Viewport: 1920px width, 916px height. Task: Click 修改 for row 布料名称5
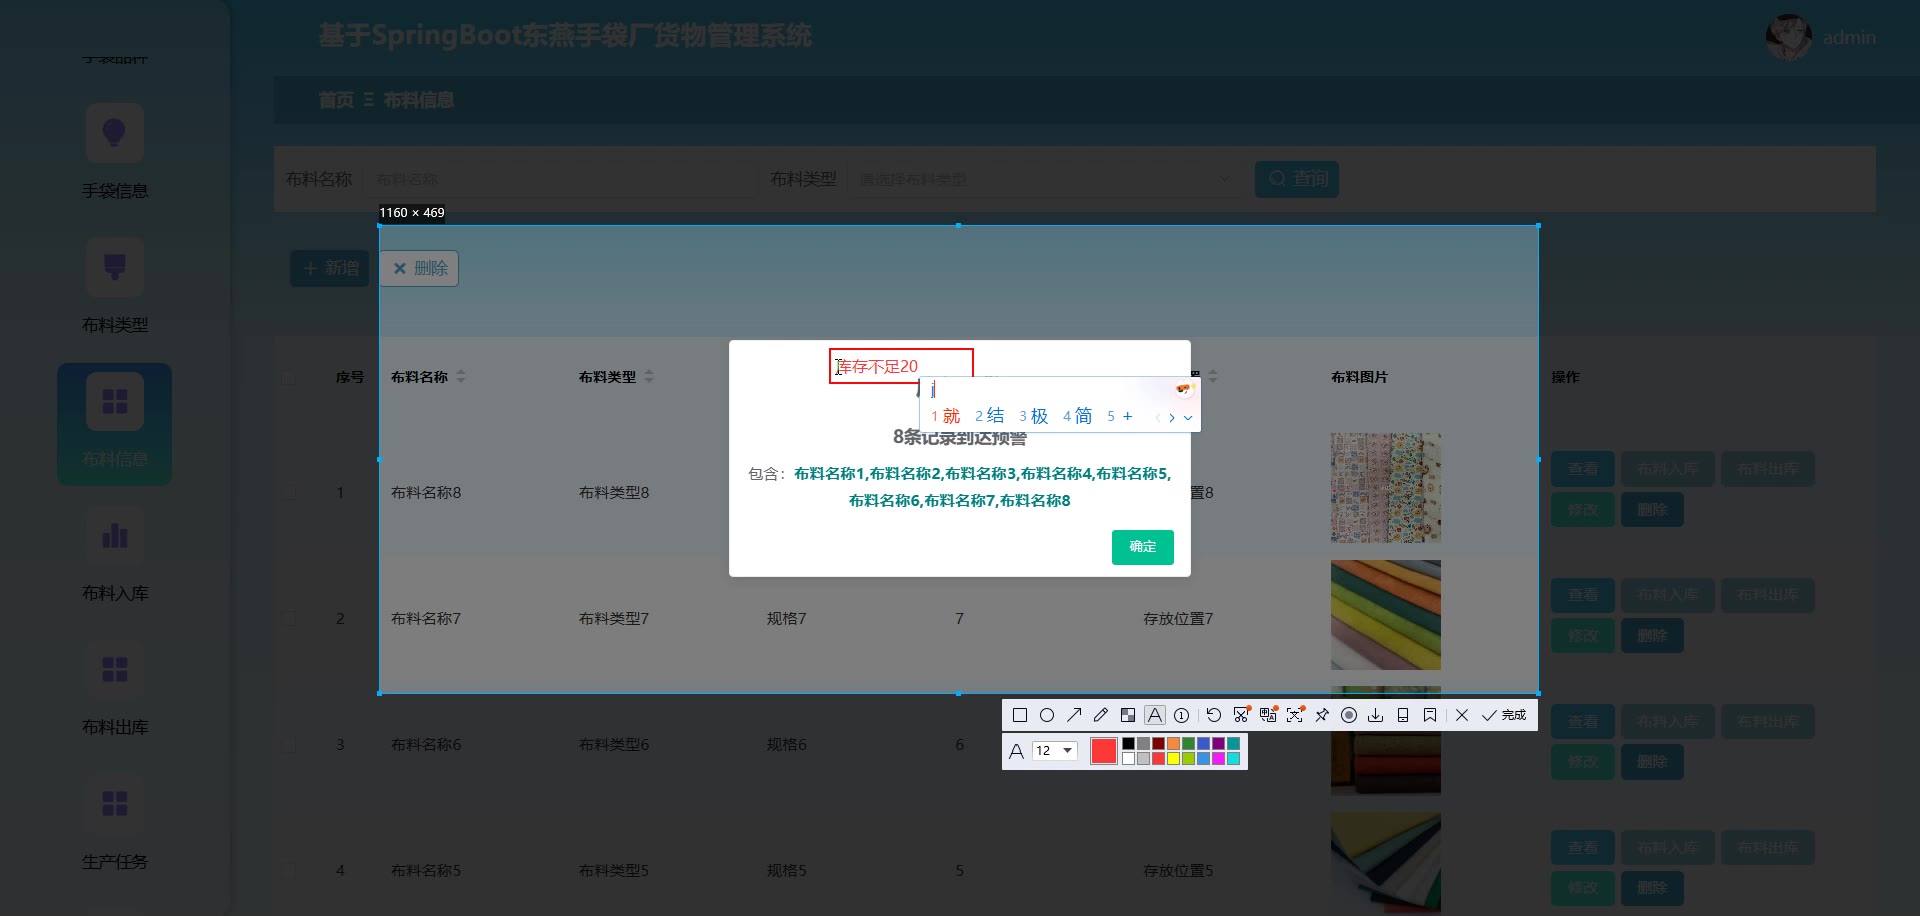tap(1583, 888)
